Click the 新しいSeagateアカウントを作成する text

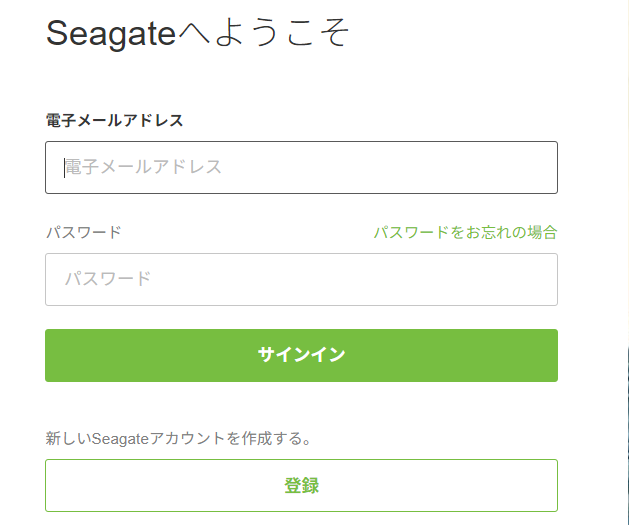pyautogui.click(x=179, y=438)
